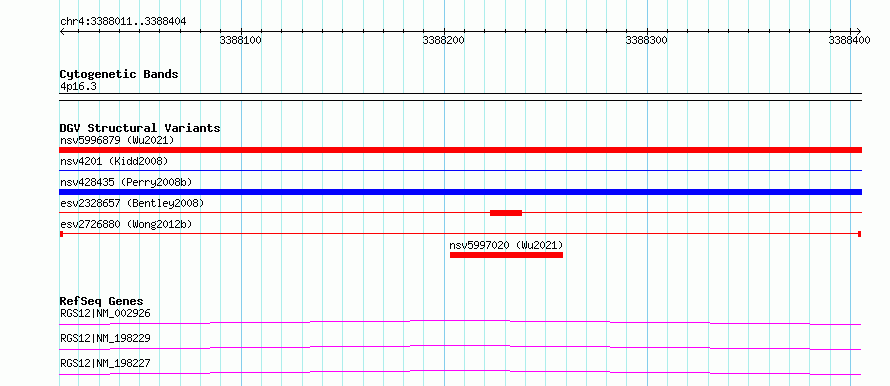Open the Cytogenetic Bands track heading

[119, 74]
